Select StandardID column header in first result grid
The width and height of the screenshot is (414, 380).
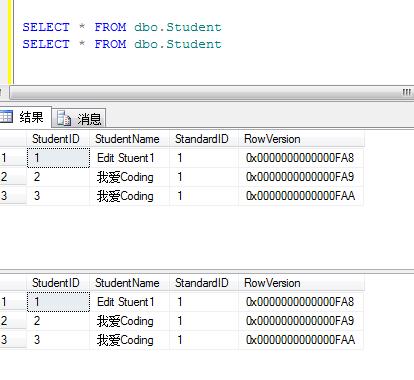[204, 139]
